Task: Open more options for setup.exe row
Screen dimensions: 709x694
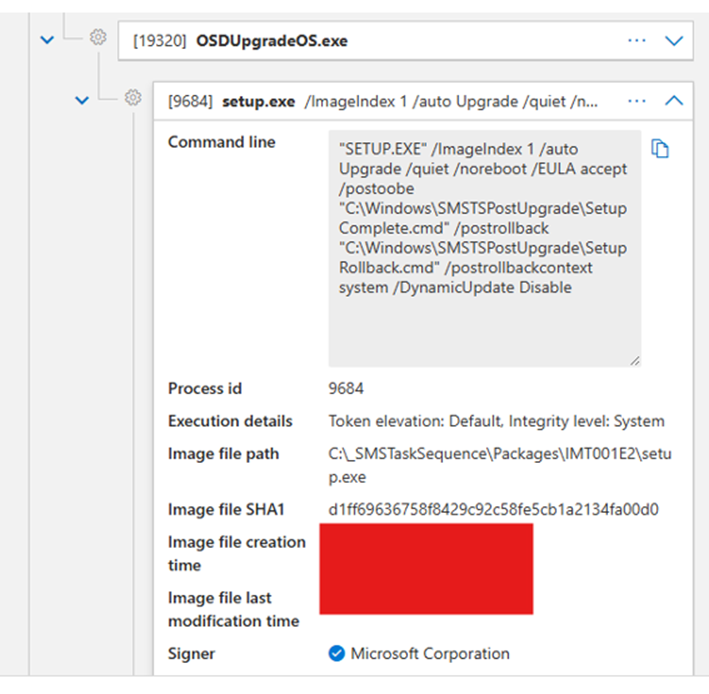Action: [637, 100]
